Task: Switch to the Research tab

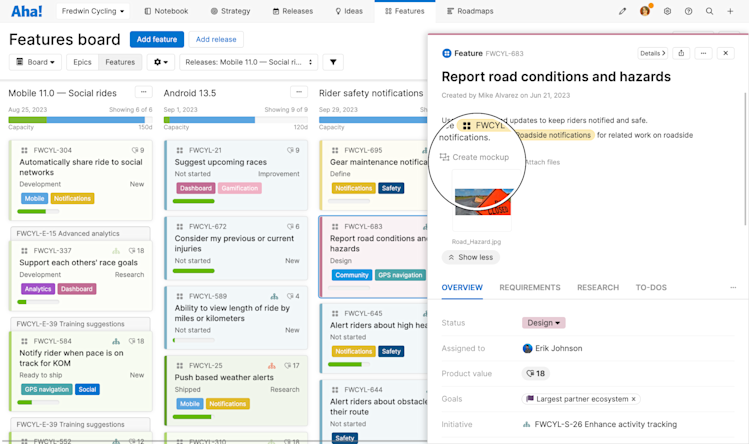Action: point(598,287)
